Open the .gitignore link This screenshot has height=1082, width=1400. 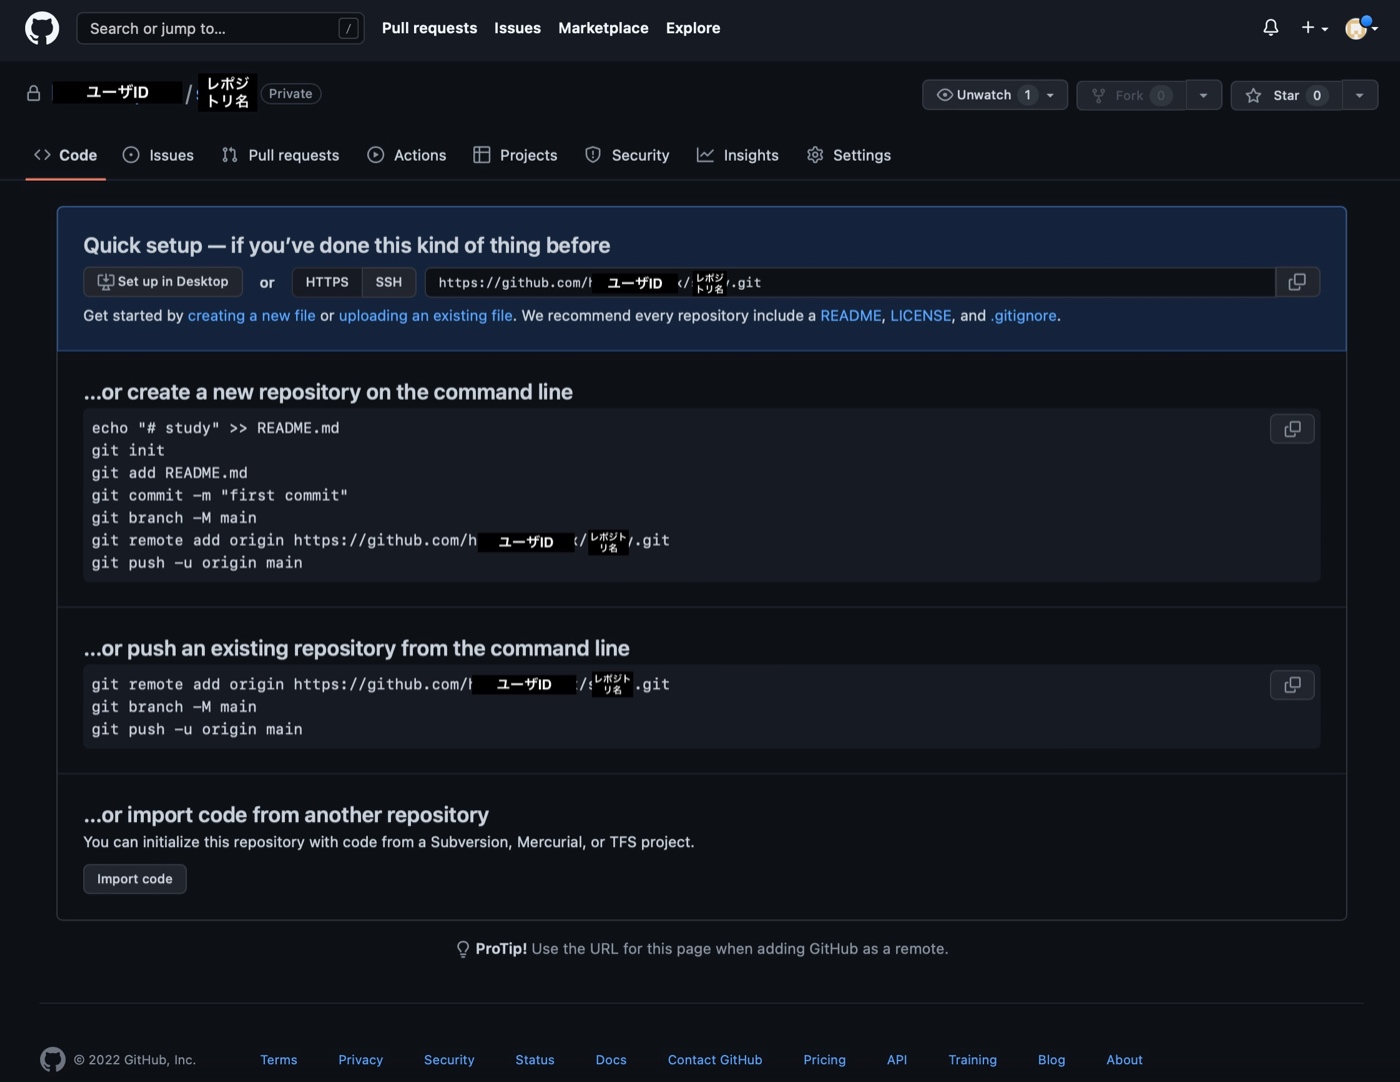tap(1024, 315)
